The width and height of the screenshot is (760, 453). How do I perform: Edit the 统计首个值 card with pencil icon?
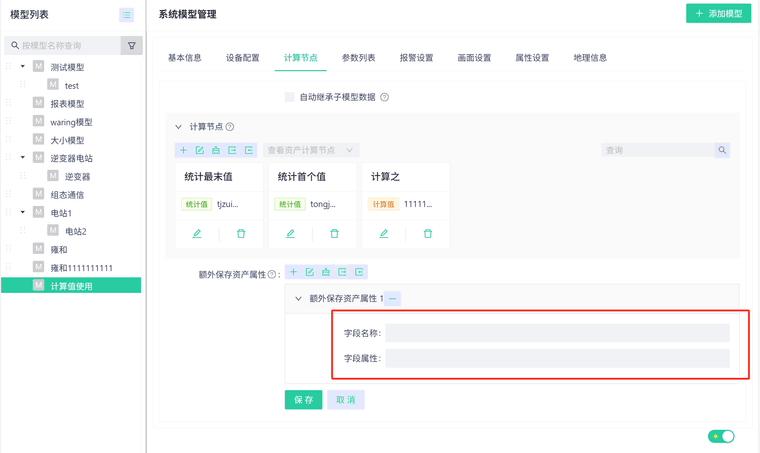pos(290,234)
